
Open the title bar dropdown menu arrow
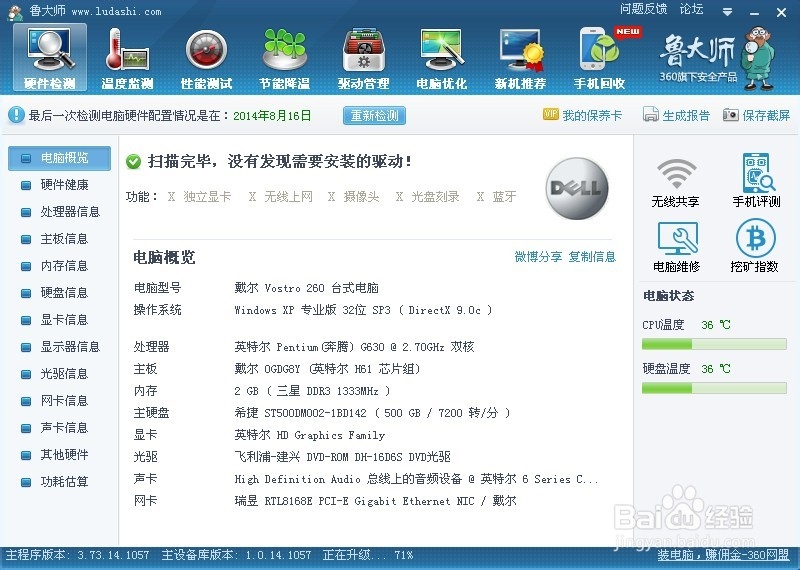[728, 12]
